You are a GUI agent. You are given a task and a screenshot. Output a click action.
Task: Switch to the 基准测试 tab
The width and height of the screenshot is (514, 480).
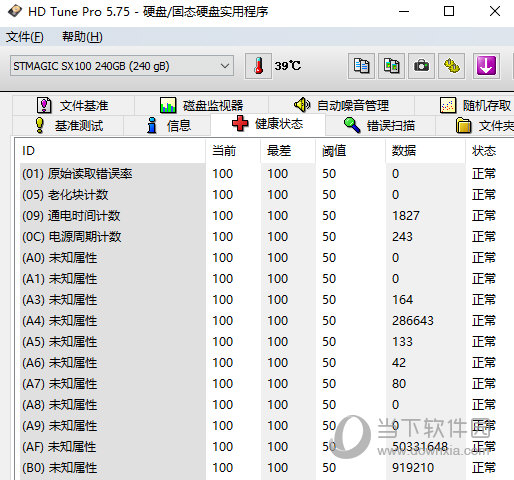click(x=68, y=126)
